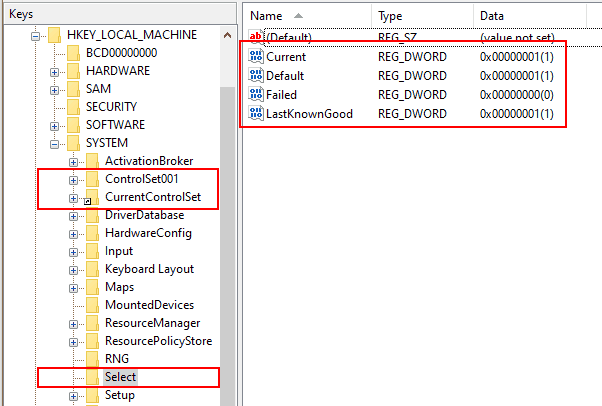Expand the Setup key
This screenshot has width=602, height=406.
tap(73, 396)
